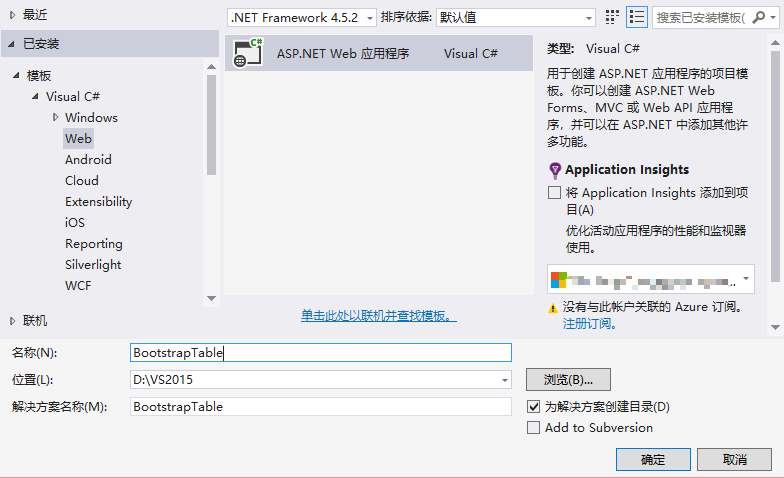The width and height of the screenshot is (784, 478).
Task: Open the .NET Framework version dropdown
Action: tap(370, 18)
